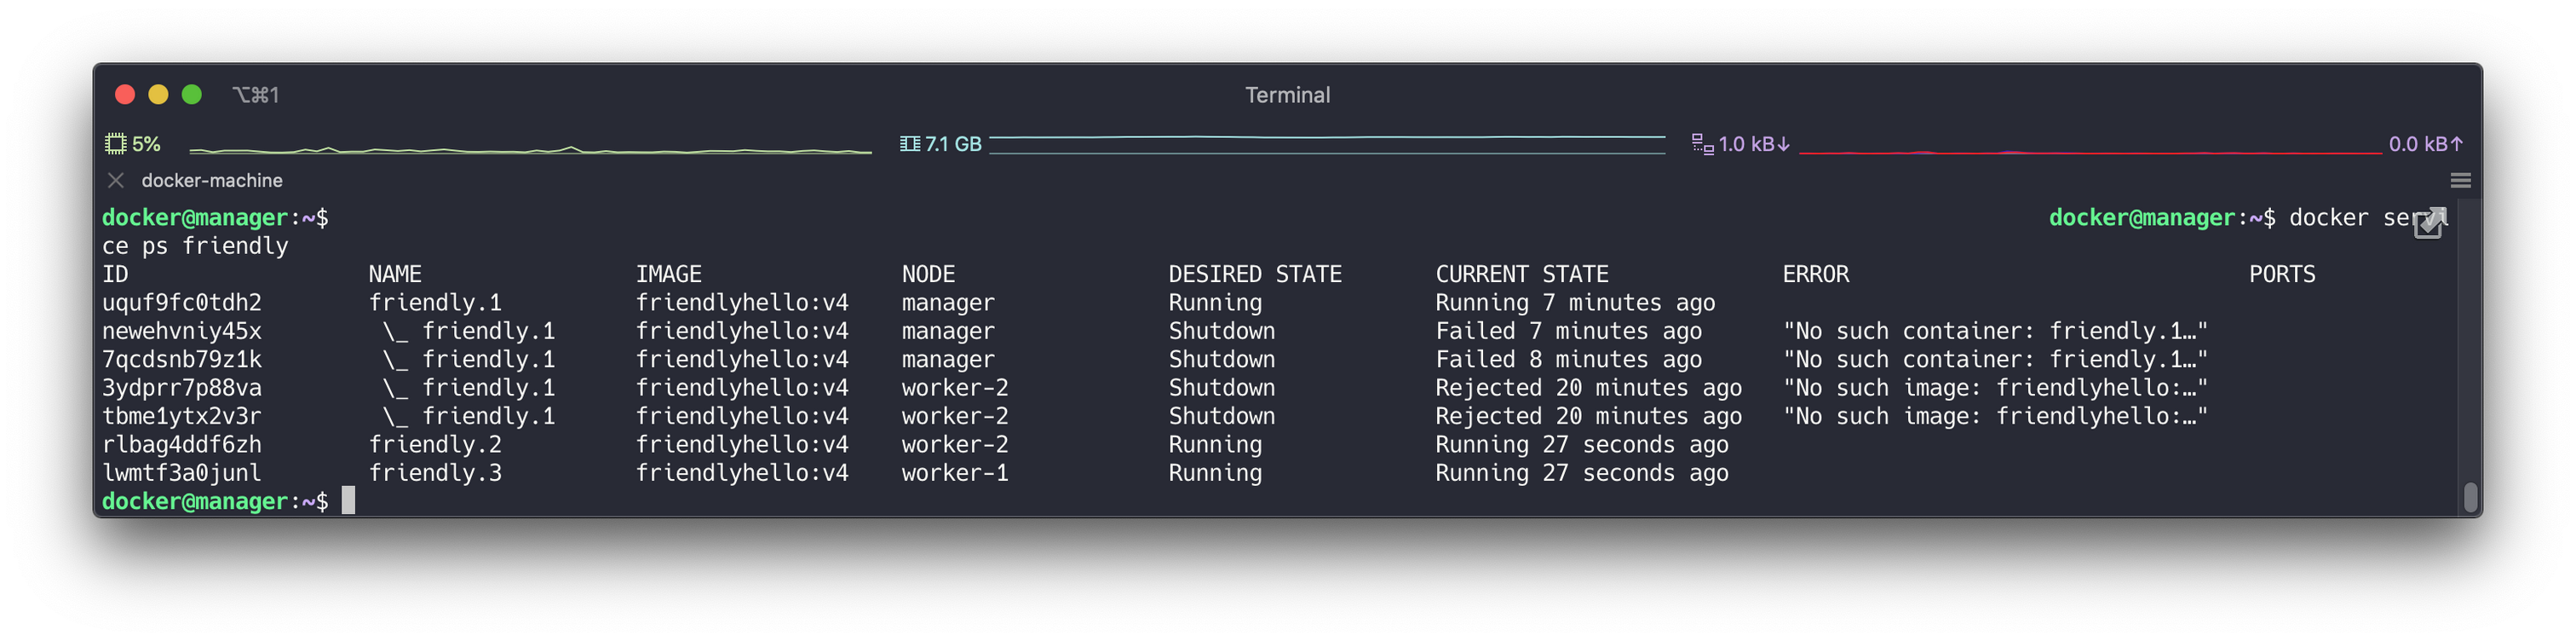Click task ID rlbag4ddf6zh
Viewport: 2576px width, 641px height.
[182, 445]
